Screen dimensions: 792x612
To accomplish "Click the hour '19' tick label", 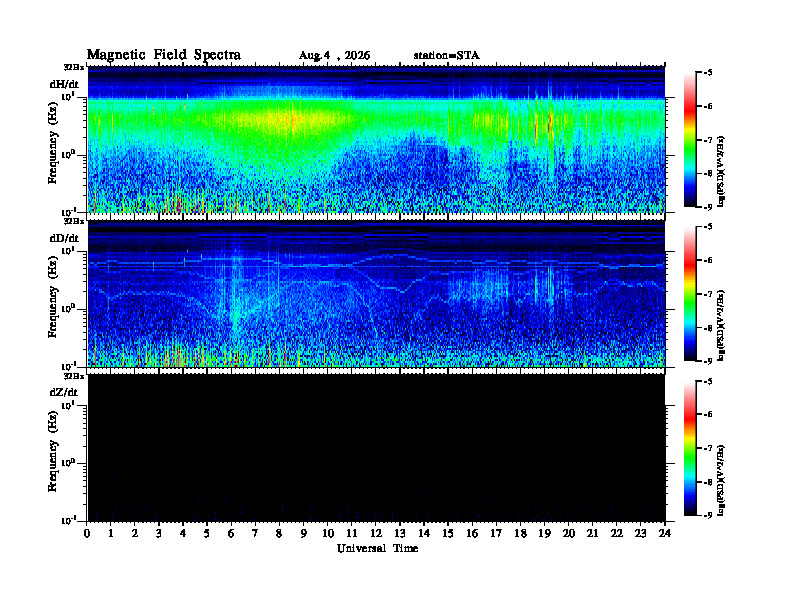I will pos(544,533).
